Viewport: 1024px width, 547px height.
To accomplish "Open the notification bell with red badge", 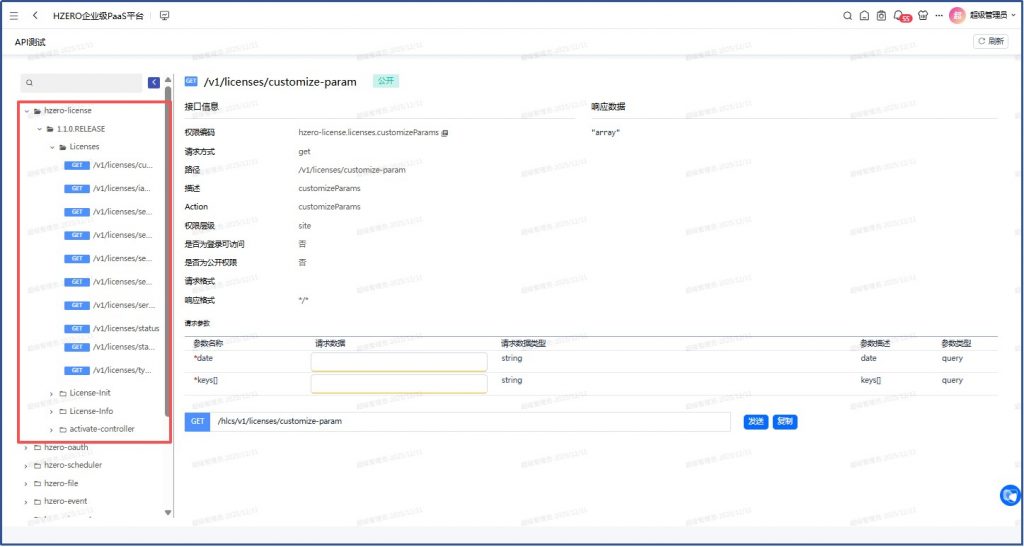I will tap(899, 16).
